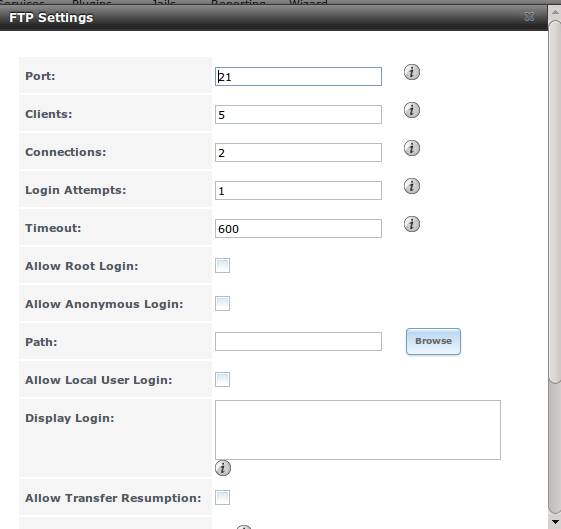Viewport: 561px width, 529px height.
Task: Focus the Port input field
Action: tap(298, 76)
